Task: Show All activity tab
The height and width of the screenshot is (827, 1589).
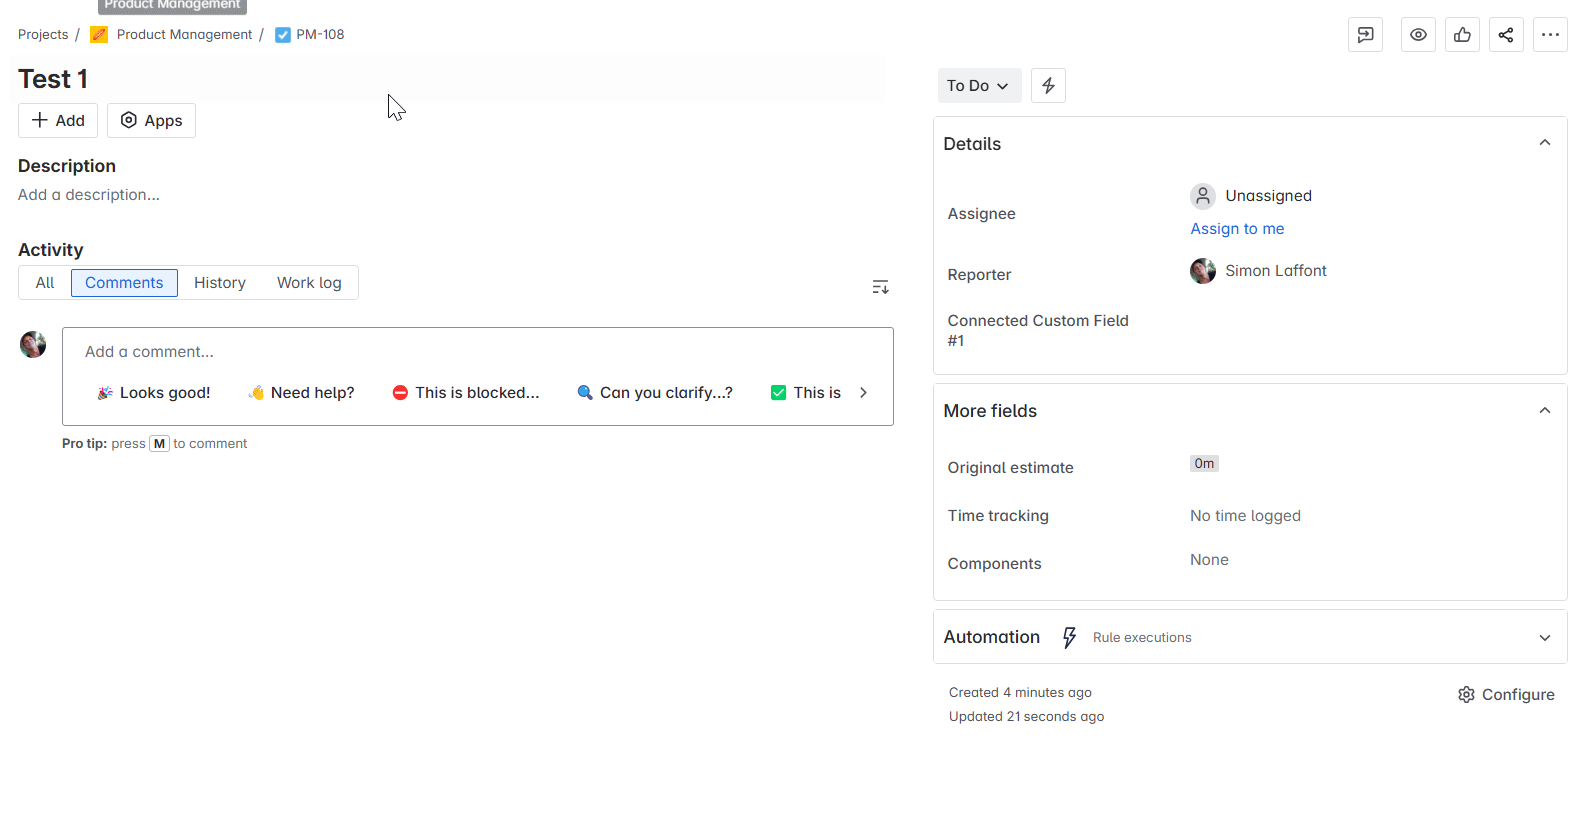Action: click(45, 283)
